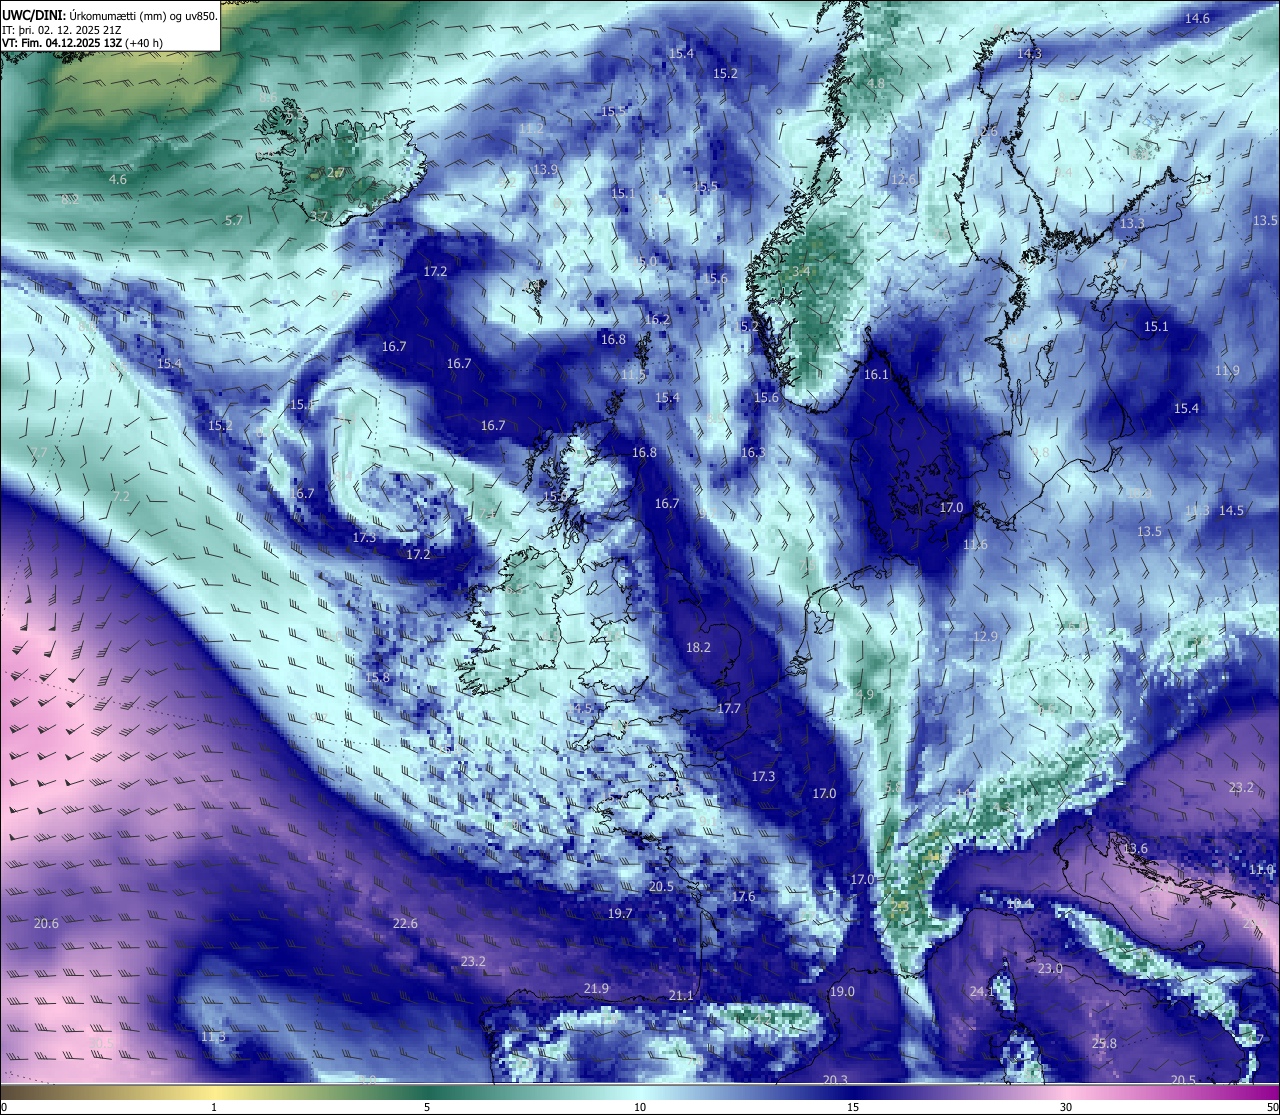Click the "16.3" map value
The image size is (1280, 1115).
point(753,453)
